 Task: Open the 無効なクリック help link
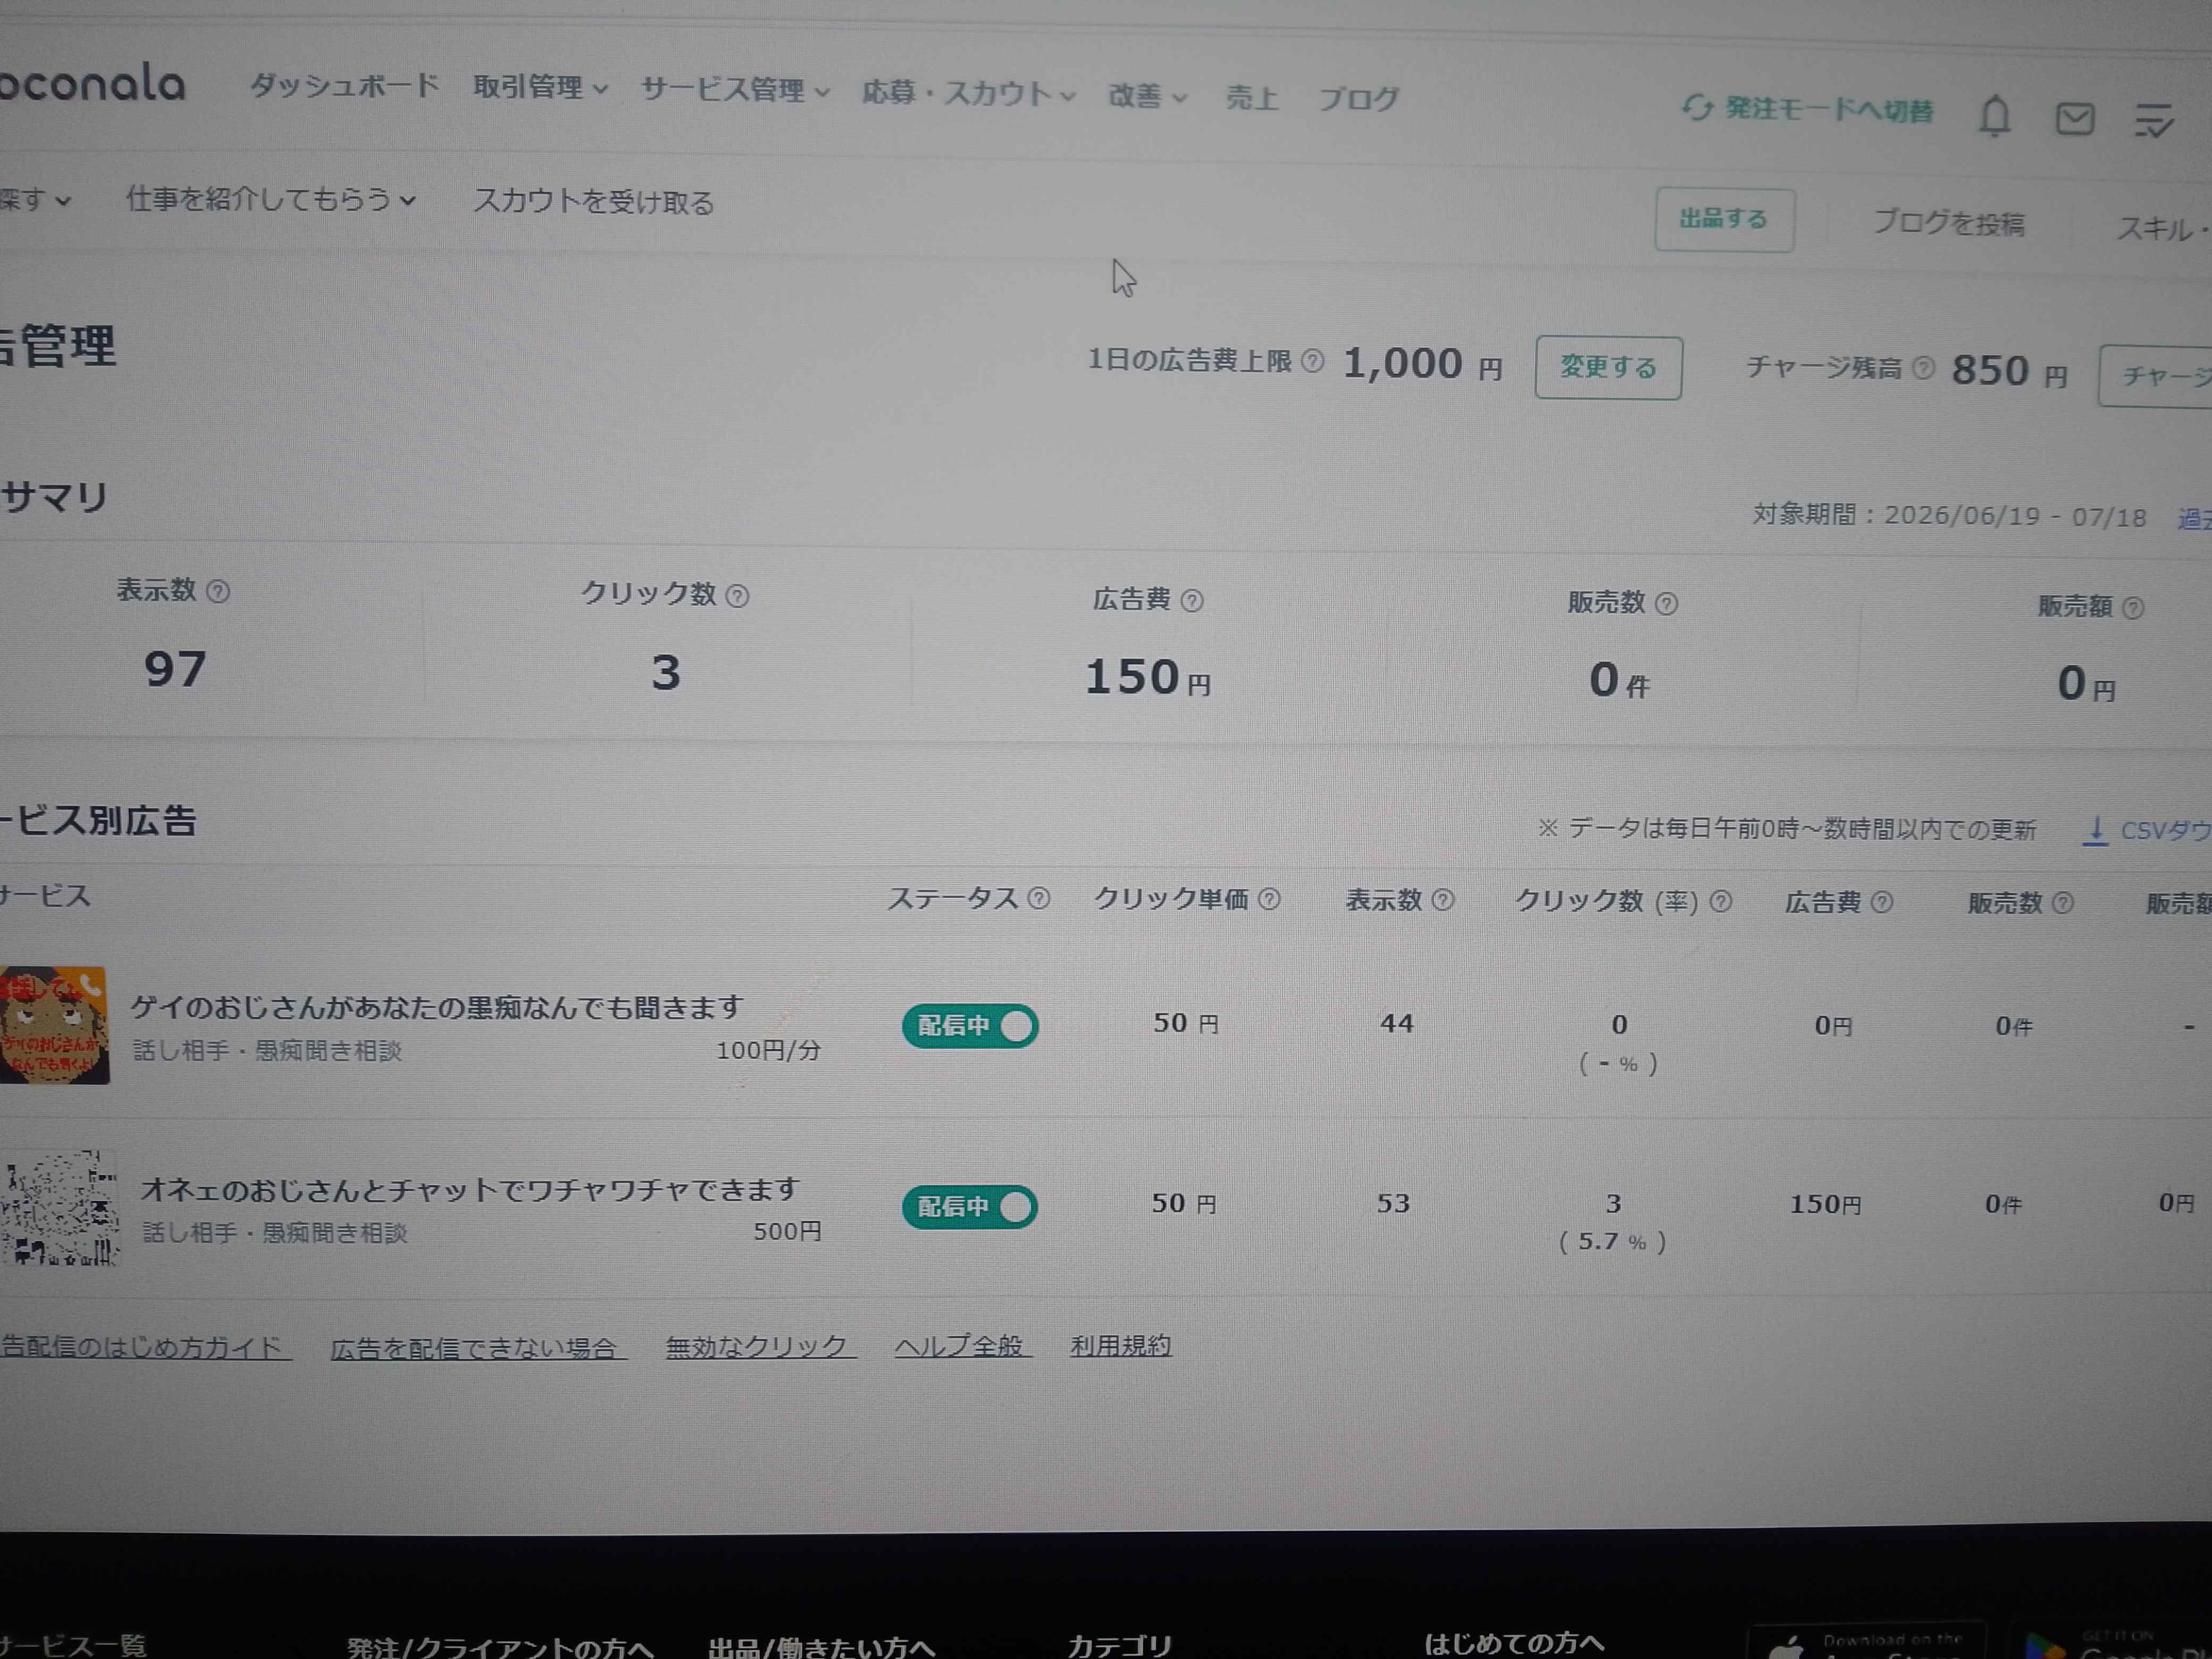[760, 1347]
